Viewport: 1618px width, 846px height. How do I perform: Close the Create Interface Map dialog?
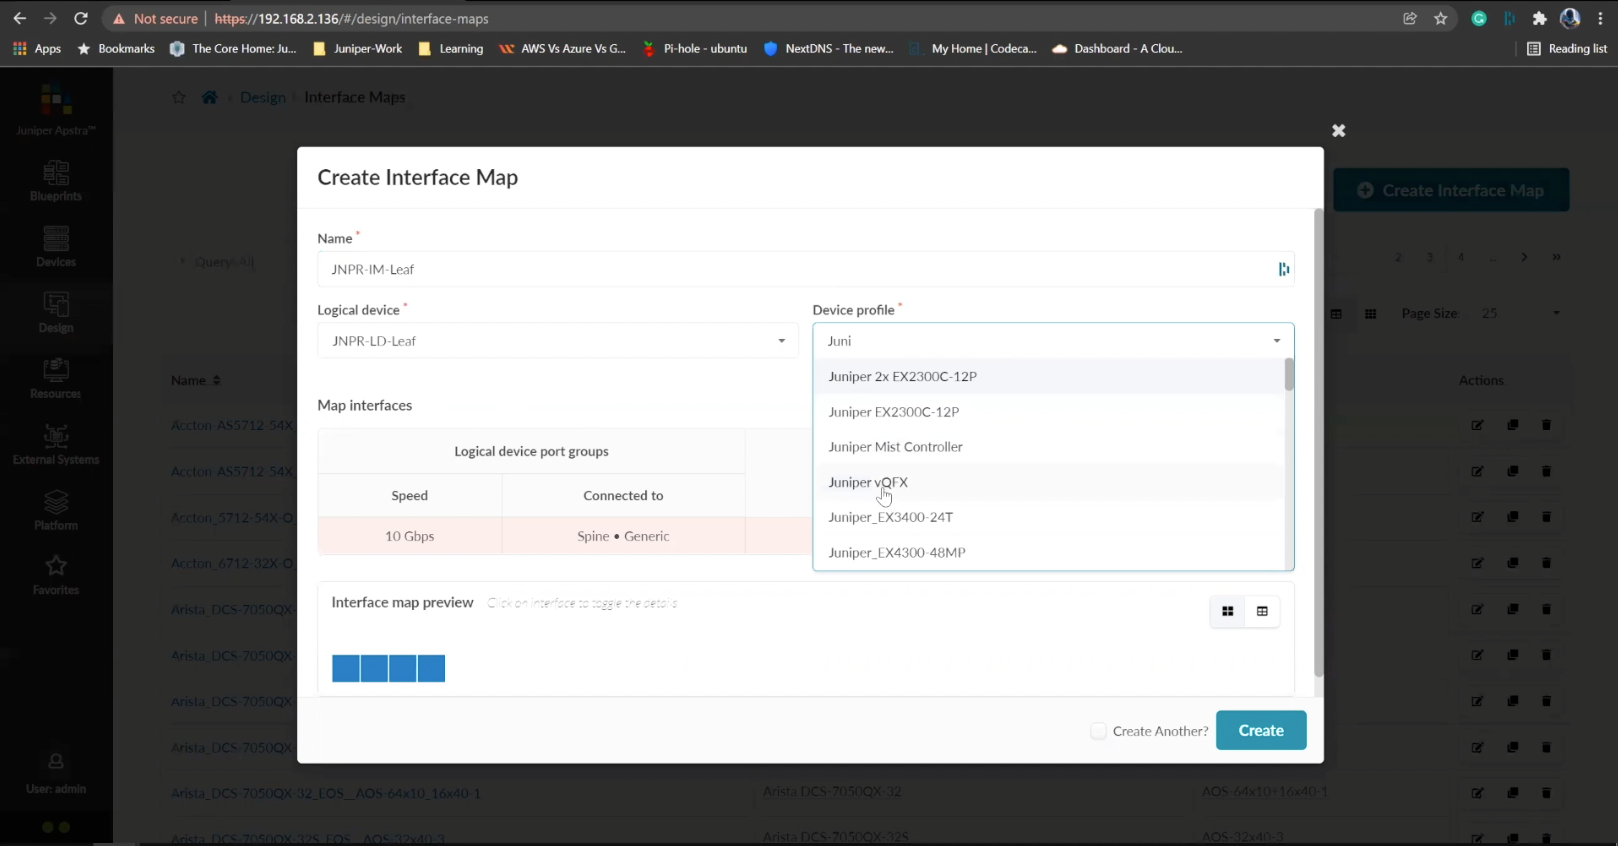pos(1338,131)
